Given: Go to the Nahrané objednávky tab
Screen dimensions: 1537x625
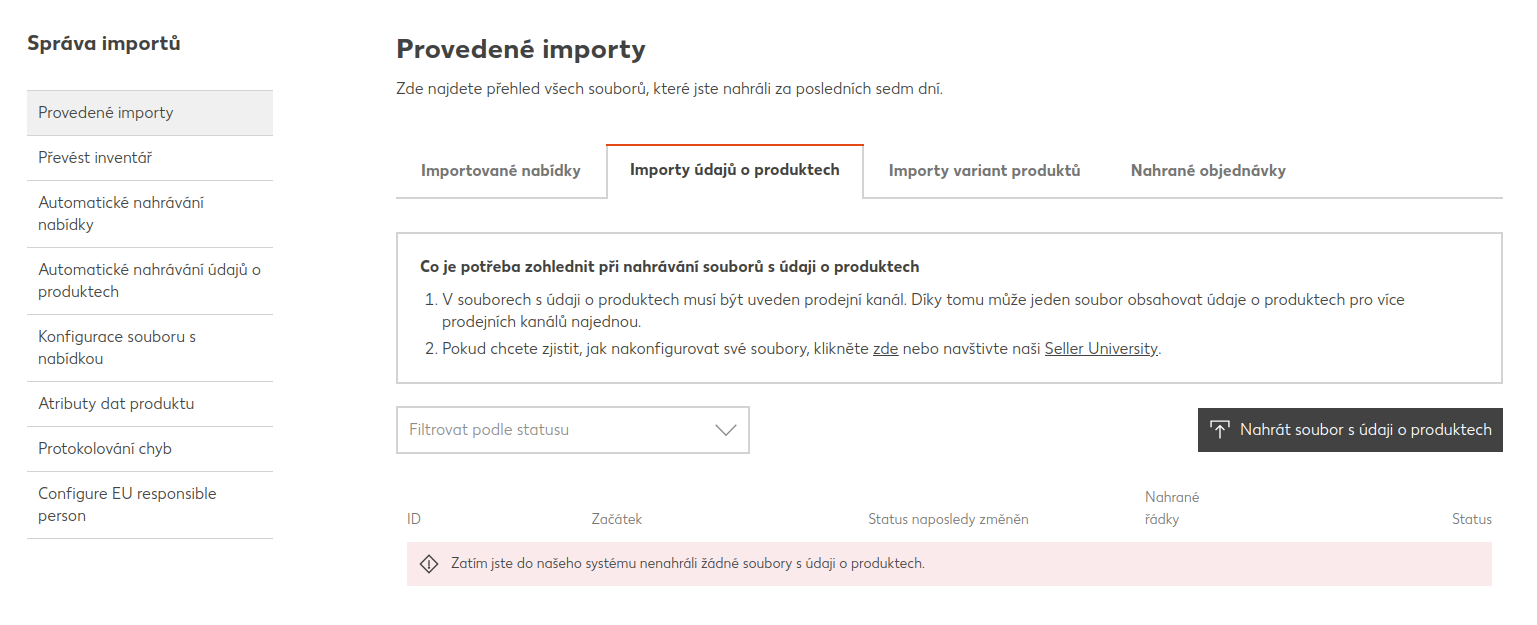Looking at the screenshot, I should tap(1208, 171).
